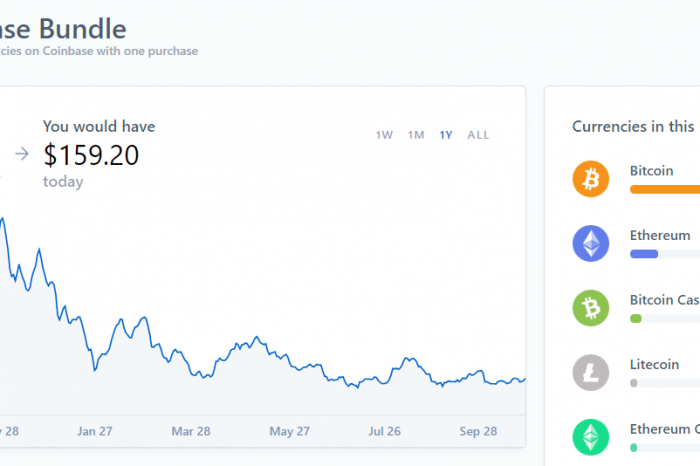
Task: Click the Jul 26 axis label
Action: [x=384, y=431]
